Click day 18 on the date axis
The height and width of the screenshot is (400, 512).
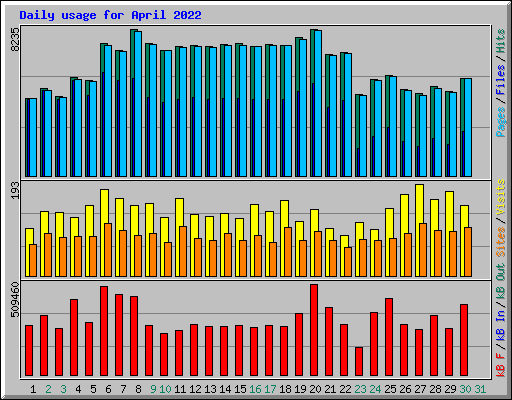(285, 389)
